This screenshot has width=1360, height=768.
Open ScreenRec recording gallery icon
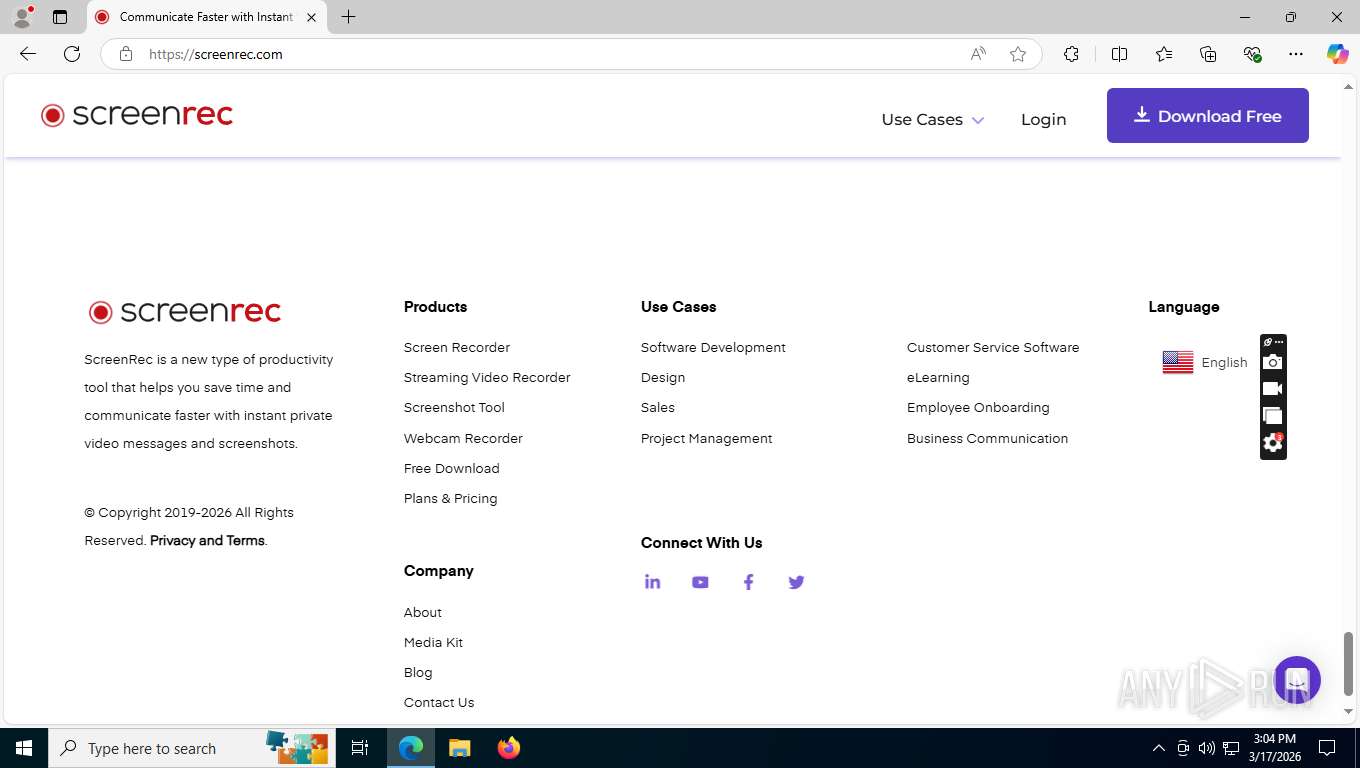point(1272,416)
